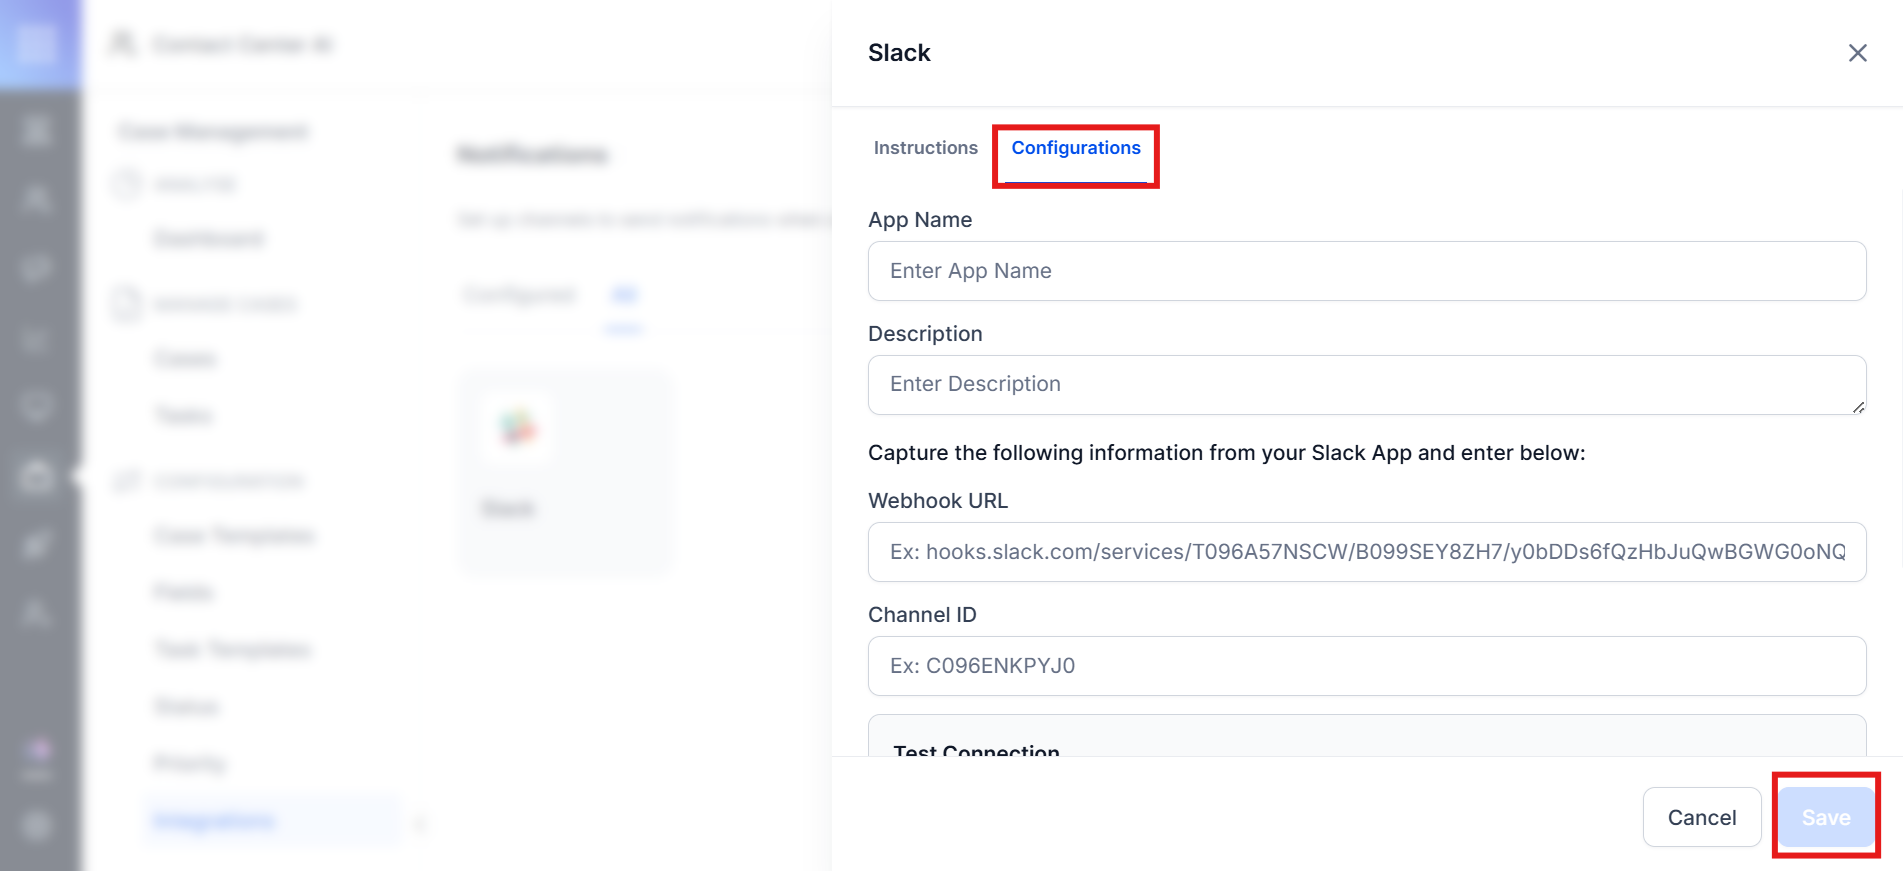Open Integrations in the left menu
Screen dimensions: 1903x871
tap(214, 821)
